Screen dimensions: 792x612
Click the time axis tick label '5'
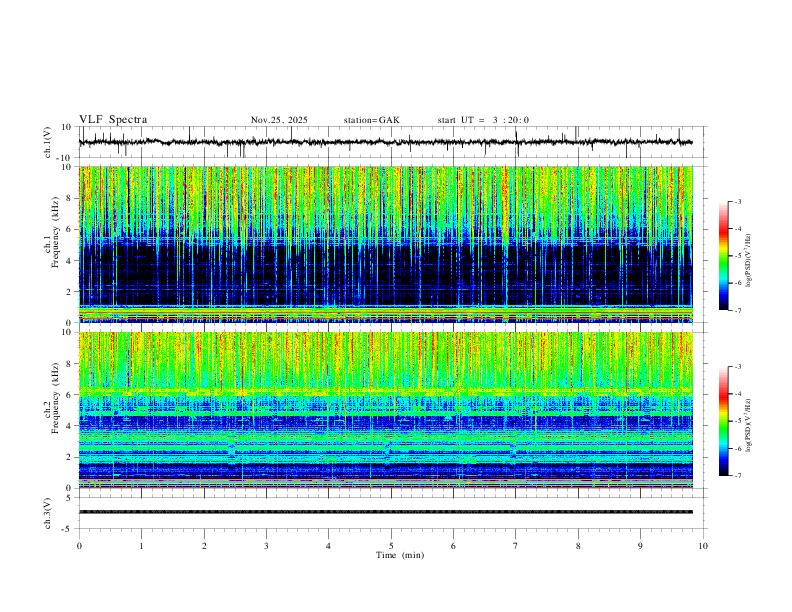391,546
